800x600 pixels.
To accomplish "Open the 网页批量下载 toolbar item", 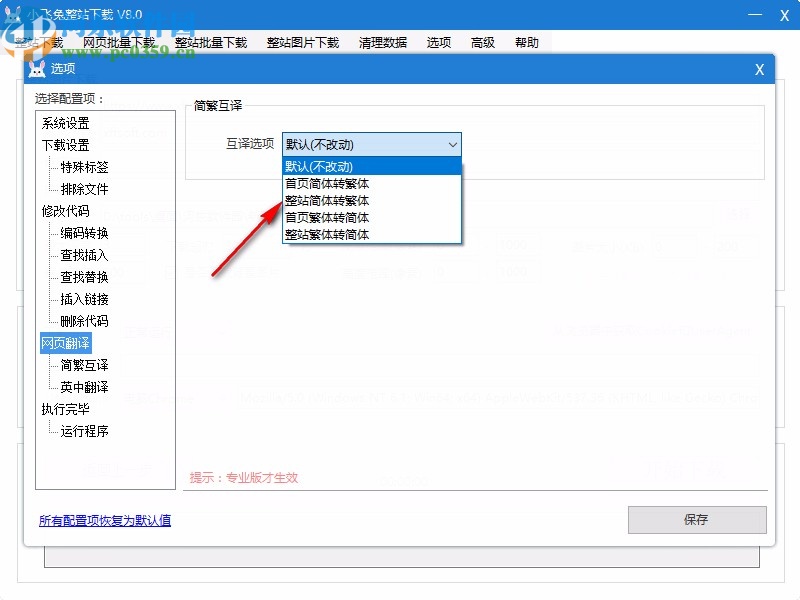I will 117,42.
